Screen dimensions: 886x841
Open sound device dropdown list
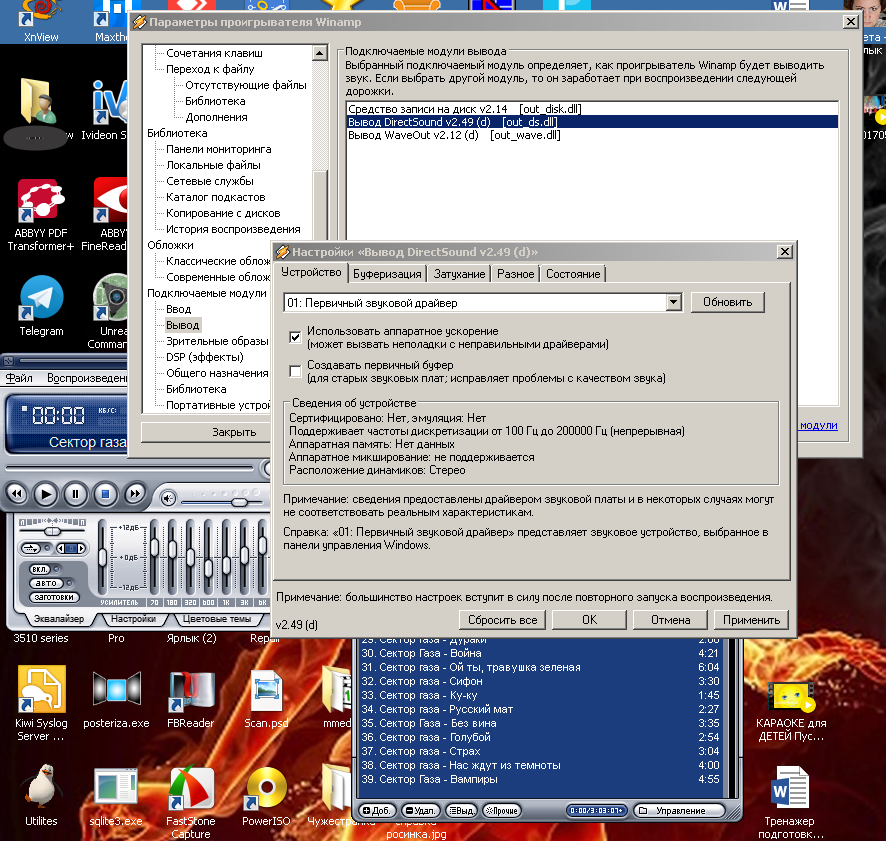673,302
